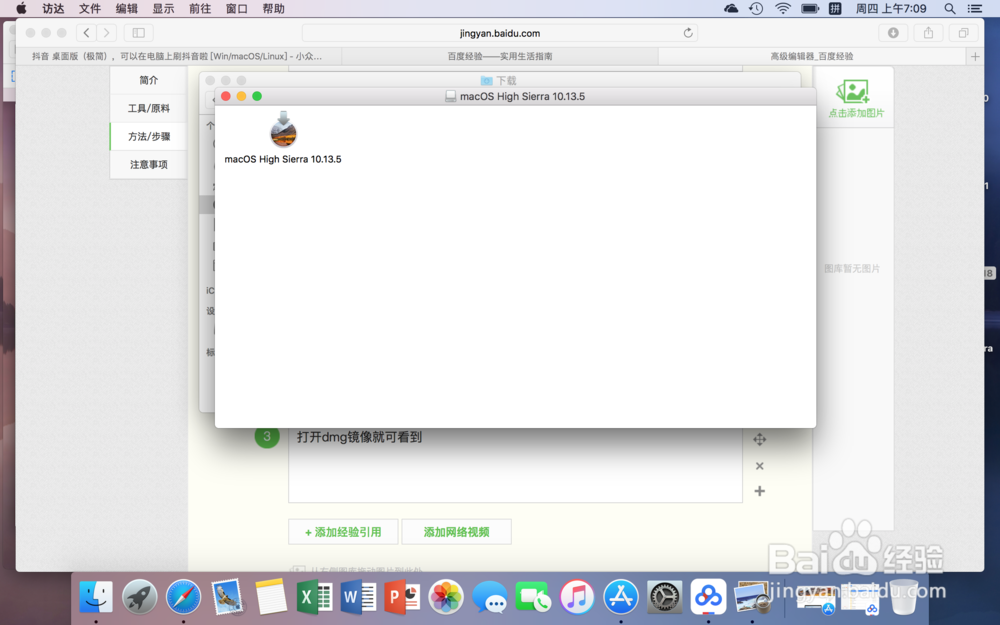Jump to the 工具/原料 section
This screenshot has height=625, width=1000.
pyautogui.click(x=149, y=108)
